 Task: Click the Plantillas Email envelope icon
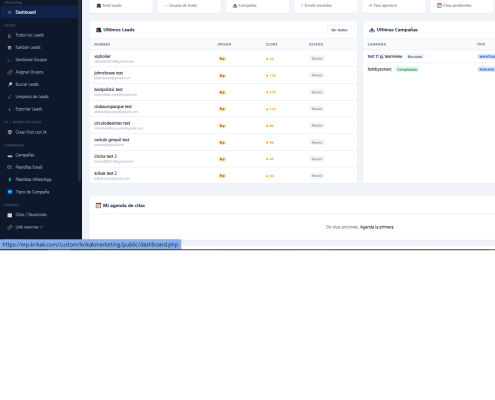coord(9,167)
